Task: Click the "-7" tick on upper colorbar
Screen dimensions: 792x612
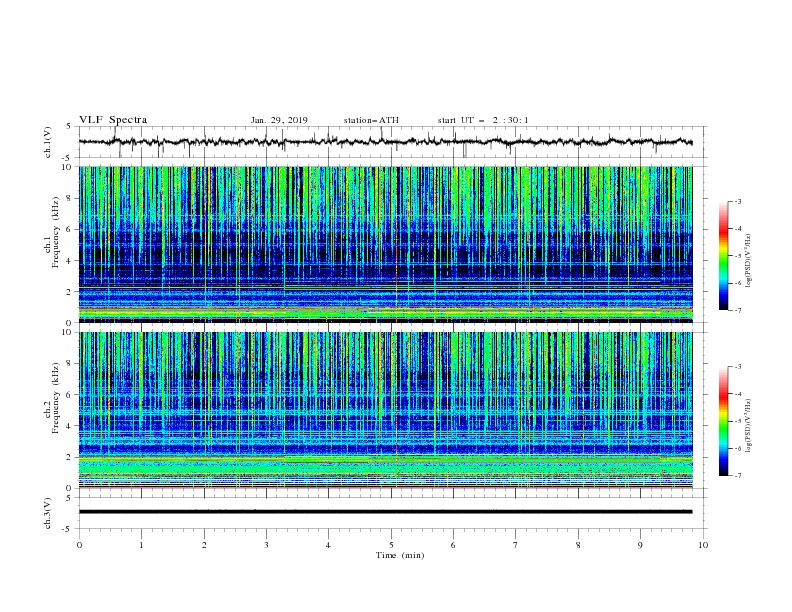Action: coord(738,310)
